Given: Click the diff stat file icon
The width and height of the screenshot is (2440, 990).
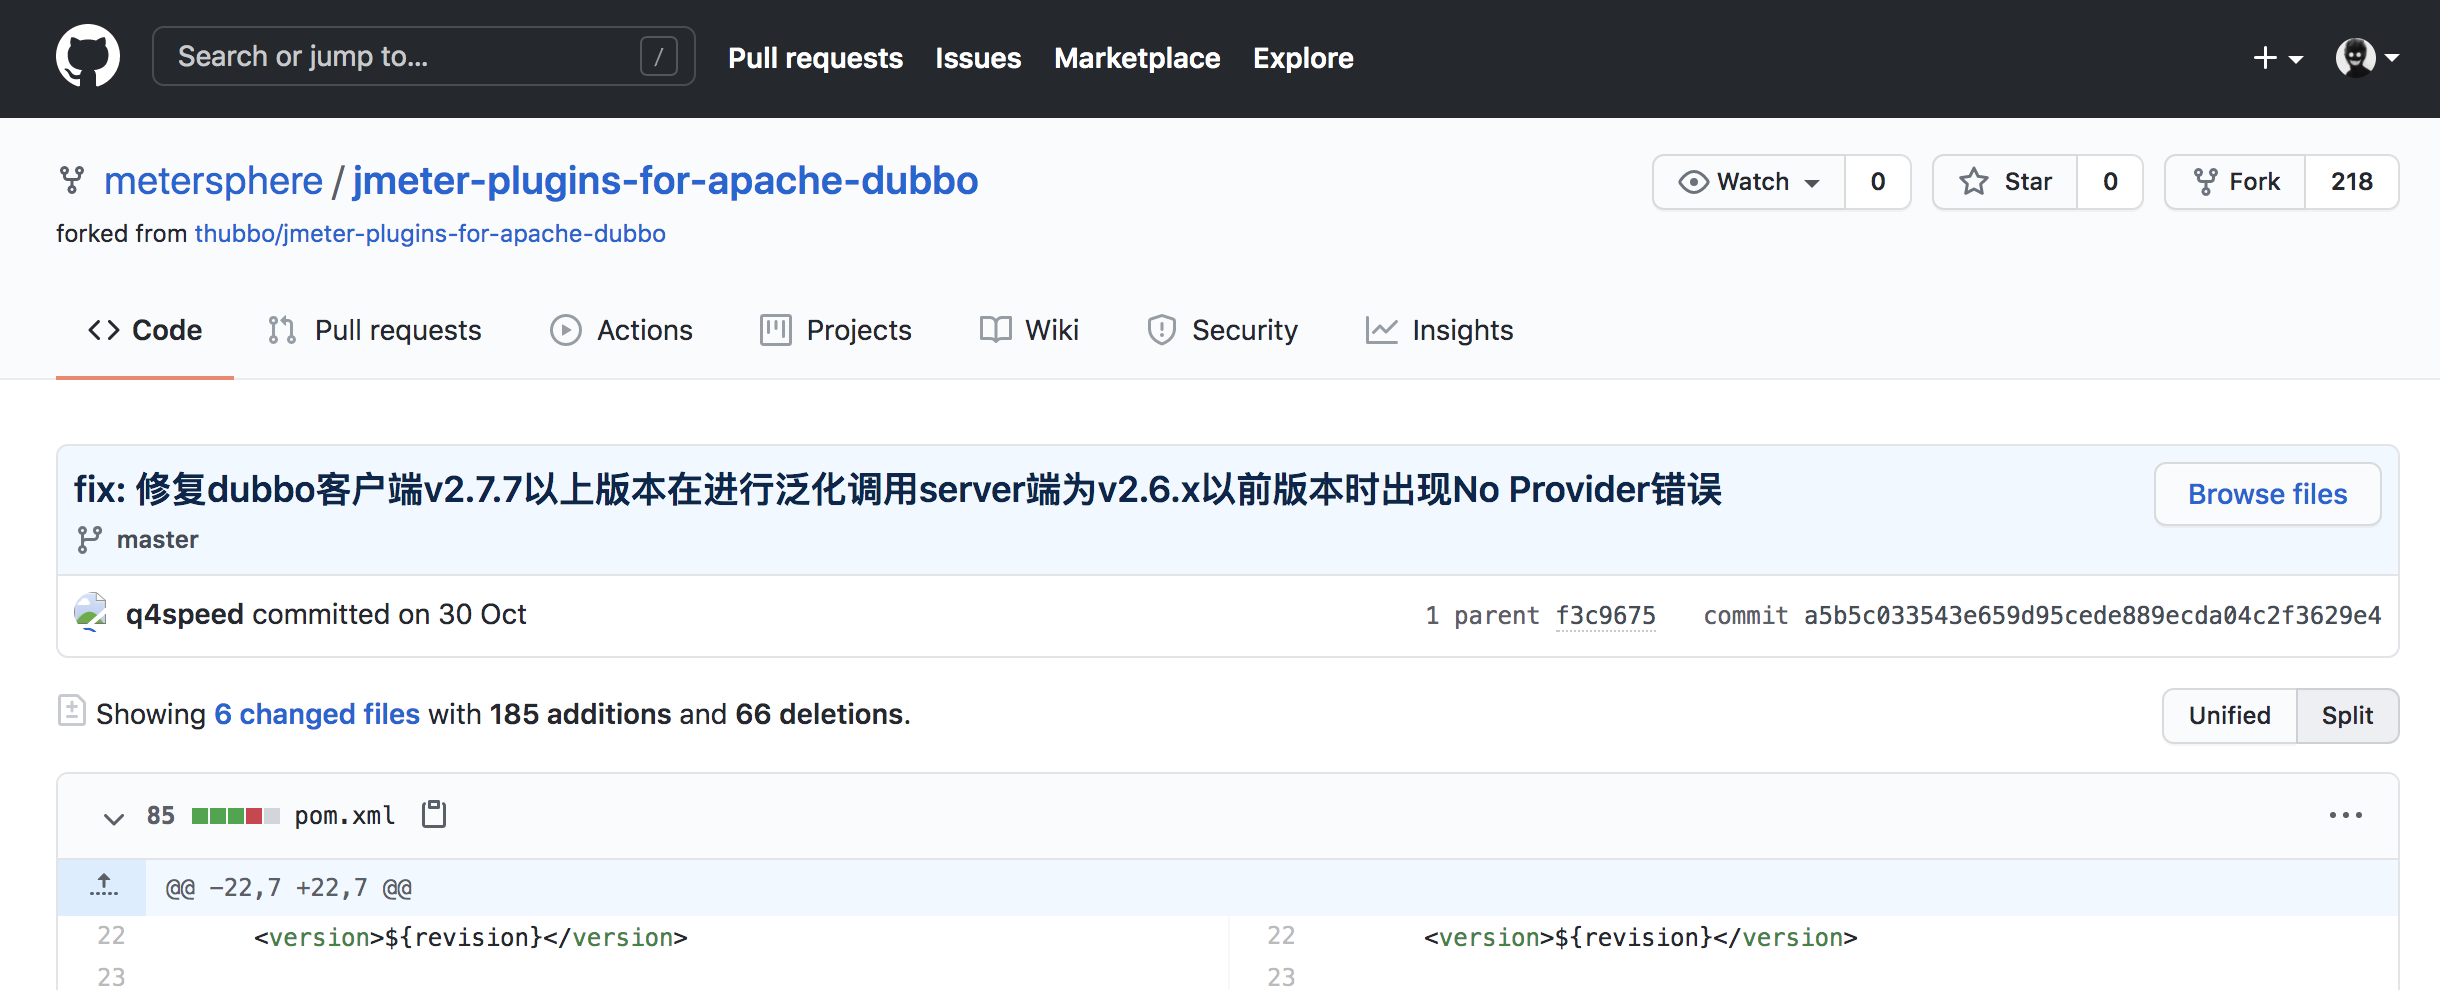Looking at the screenshot, I should coord(72,711).
